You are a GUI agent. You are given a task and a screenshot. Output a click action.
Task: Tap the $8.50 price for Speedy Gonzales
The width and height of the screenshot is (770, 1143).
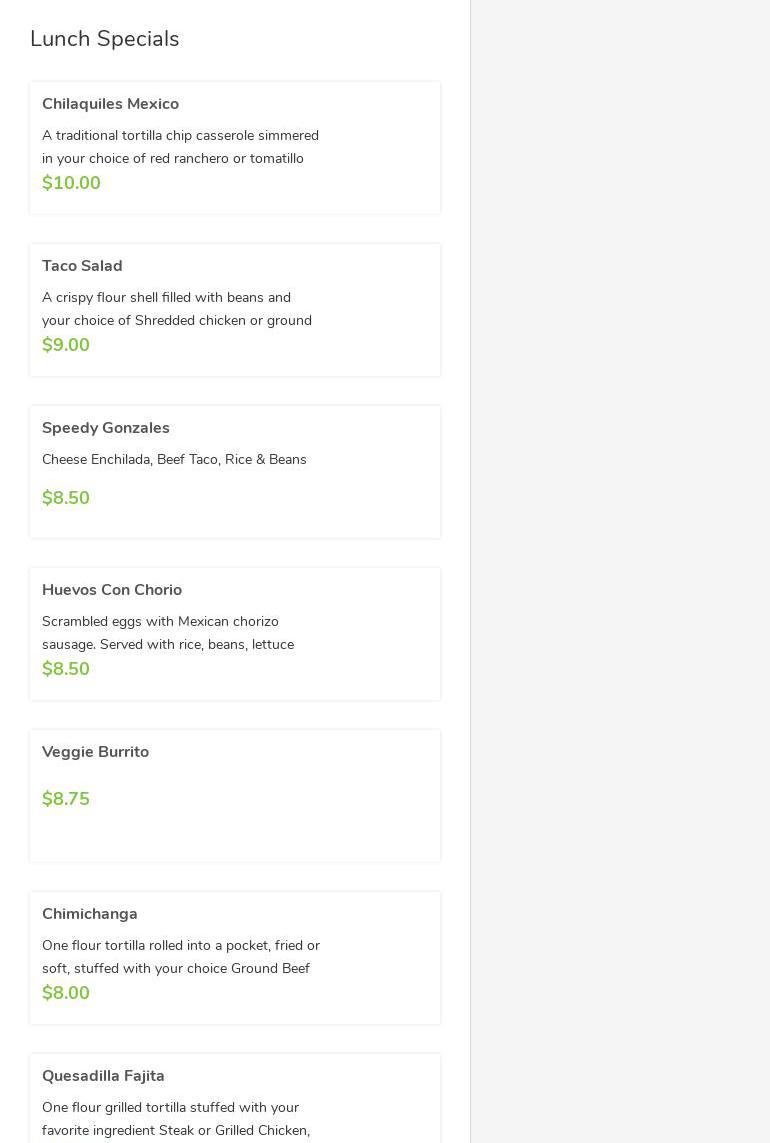(x=66, y=498)
